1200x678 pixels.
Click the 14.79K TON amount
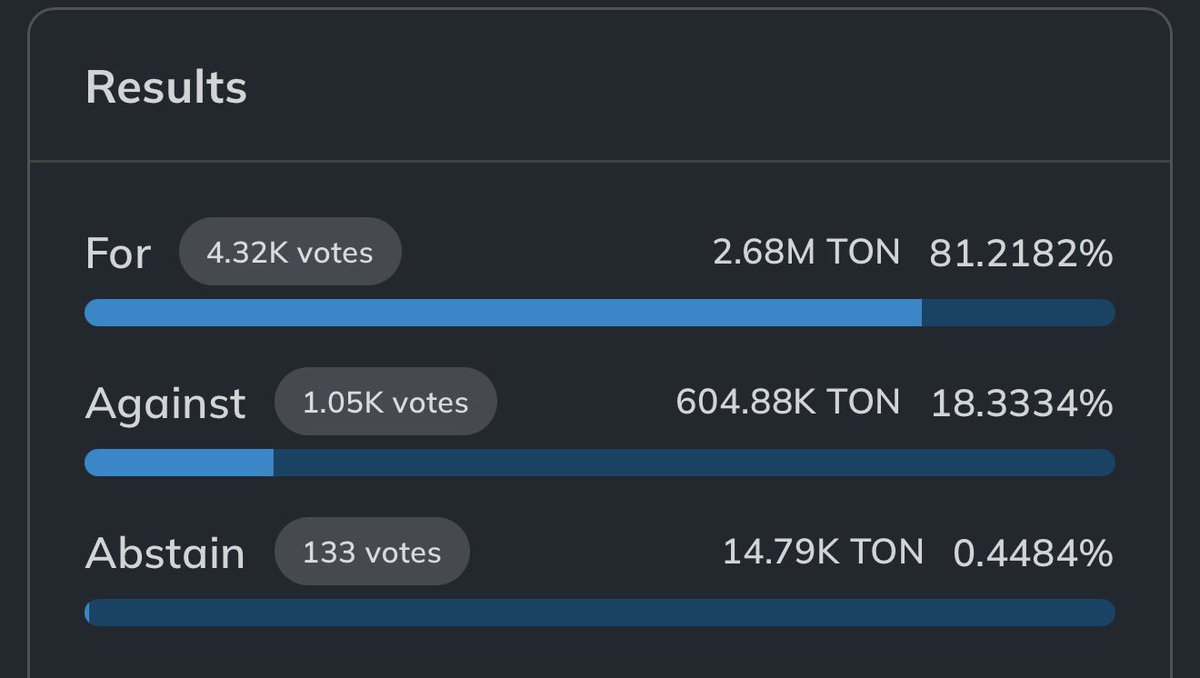click(823, 552)
